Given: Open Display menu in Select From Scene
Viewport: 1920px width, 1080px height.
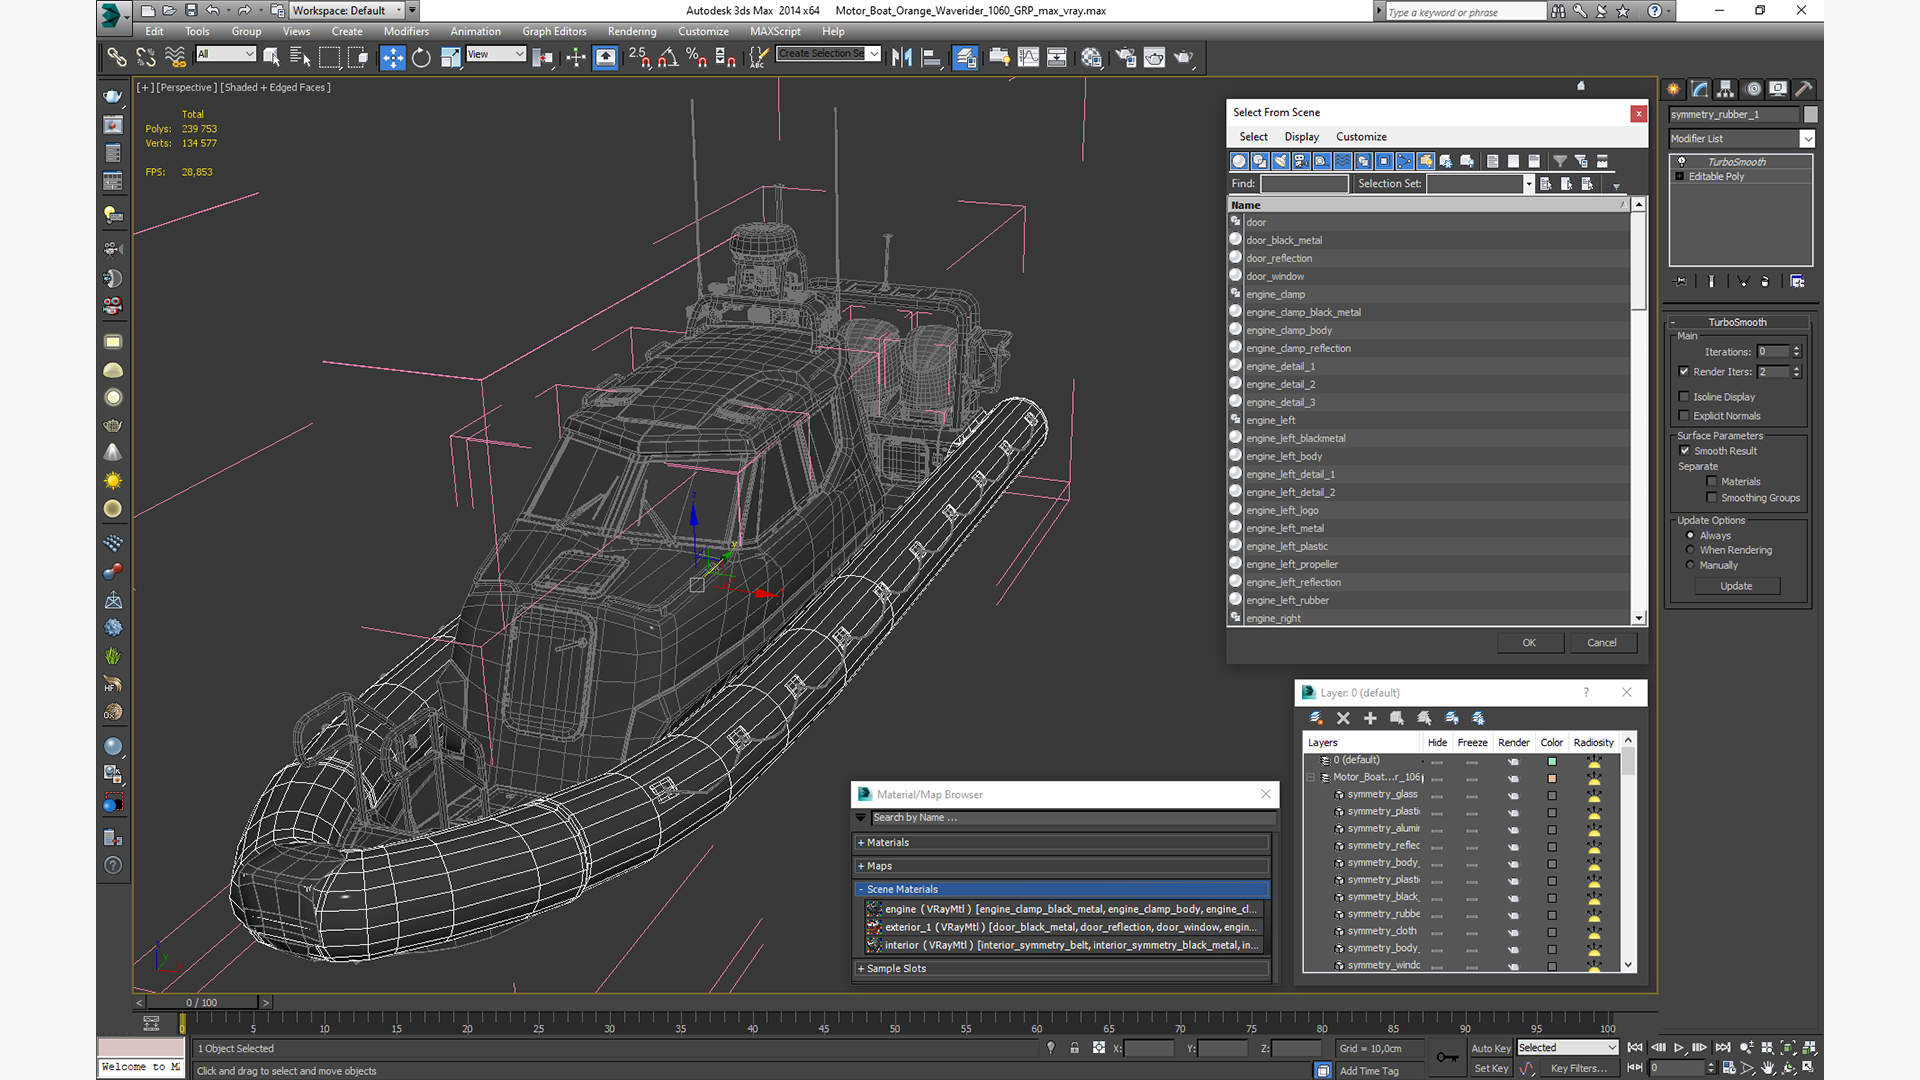Looking at the screenshot, I should (1301, 137).
